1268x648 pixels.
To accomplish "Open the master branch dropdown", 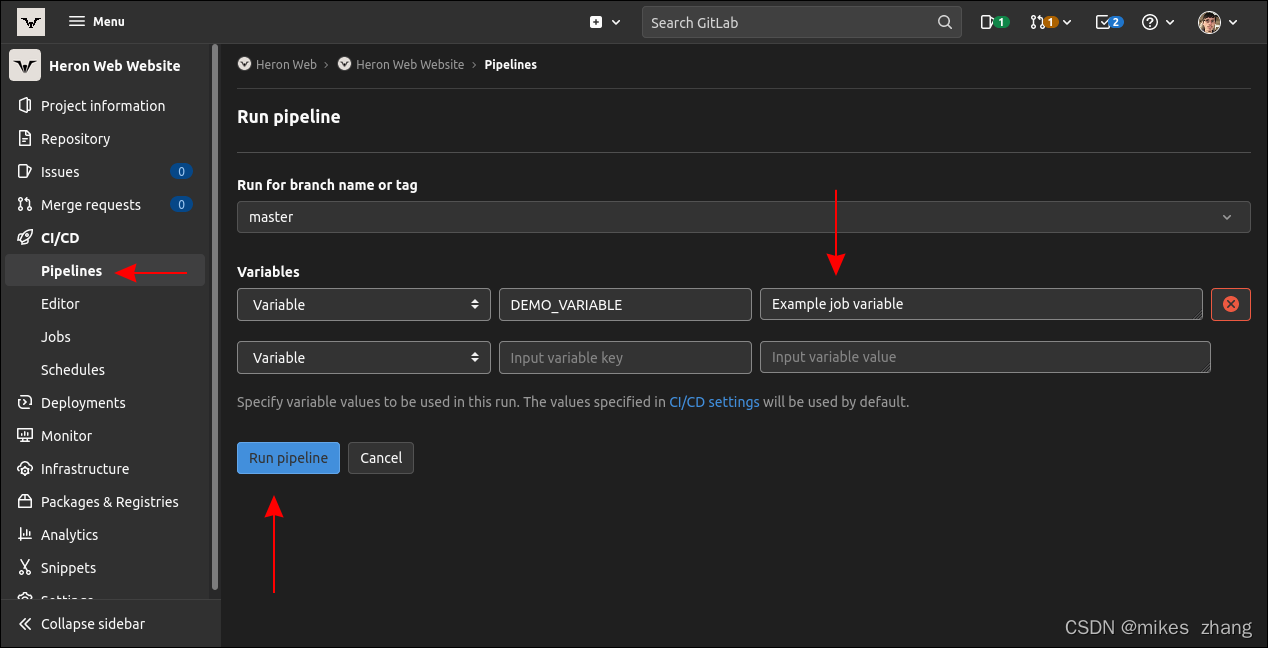I will 744,217.
